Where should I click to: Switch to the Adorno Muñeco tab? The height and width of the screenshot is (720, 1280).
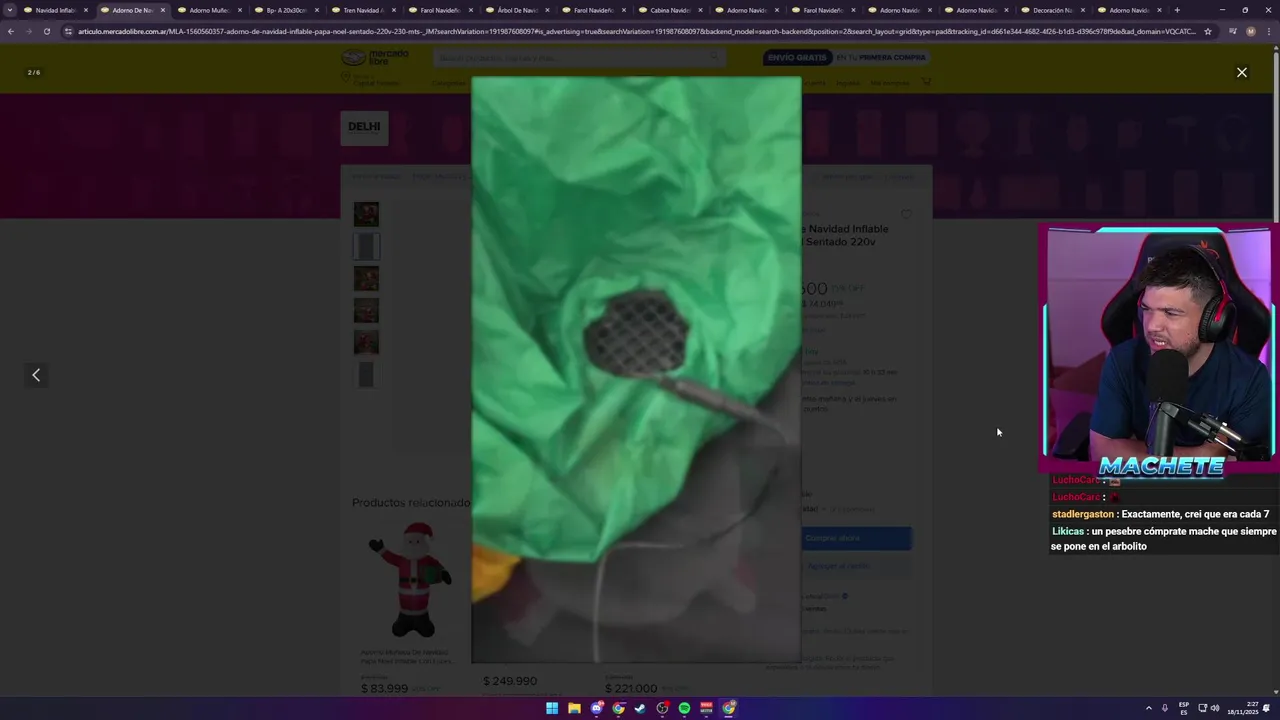[209, 10]
